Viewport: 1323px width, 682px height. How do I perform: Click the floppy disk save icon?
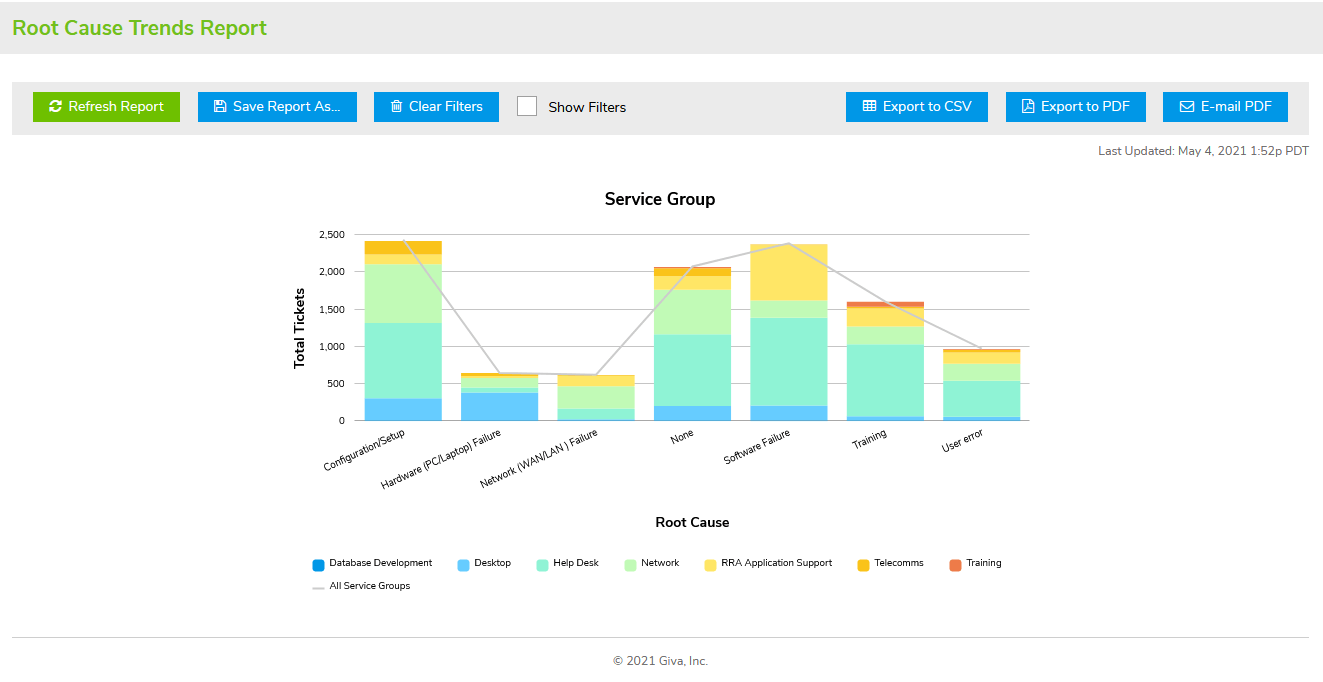pos(220,107)
